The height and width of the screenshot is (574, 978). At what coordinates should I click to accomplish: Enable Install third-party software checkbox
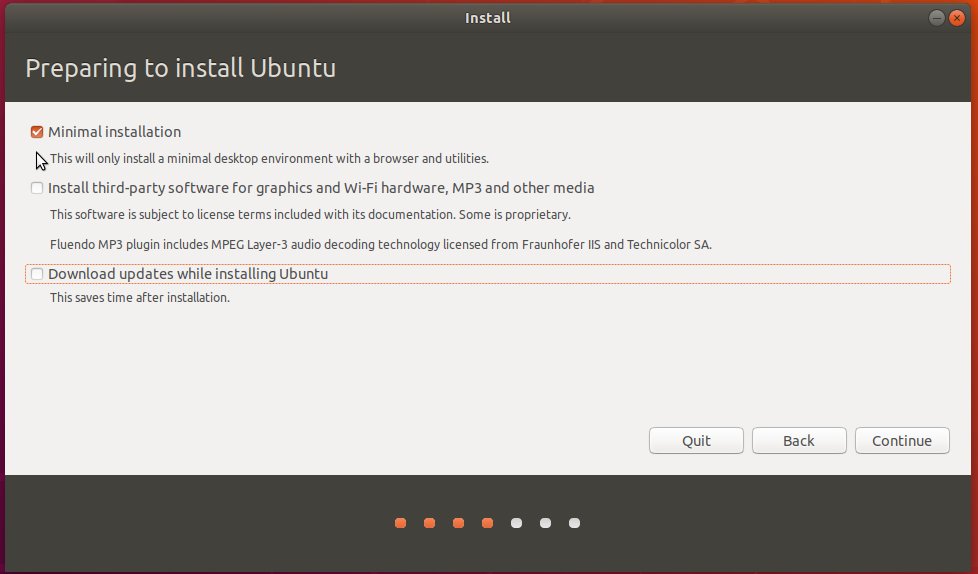coord(37,188)
